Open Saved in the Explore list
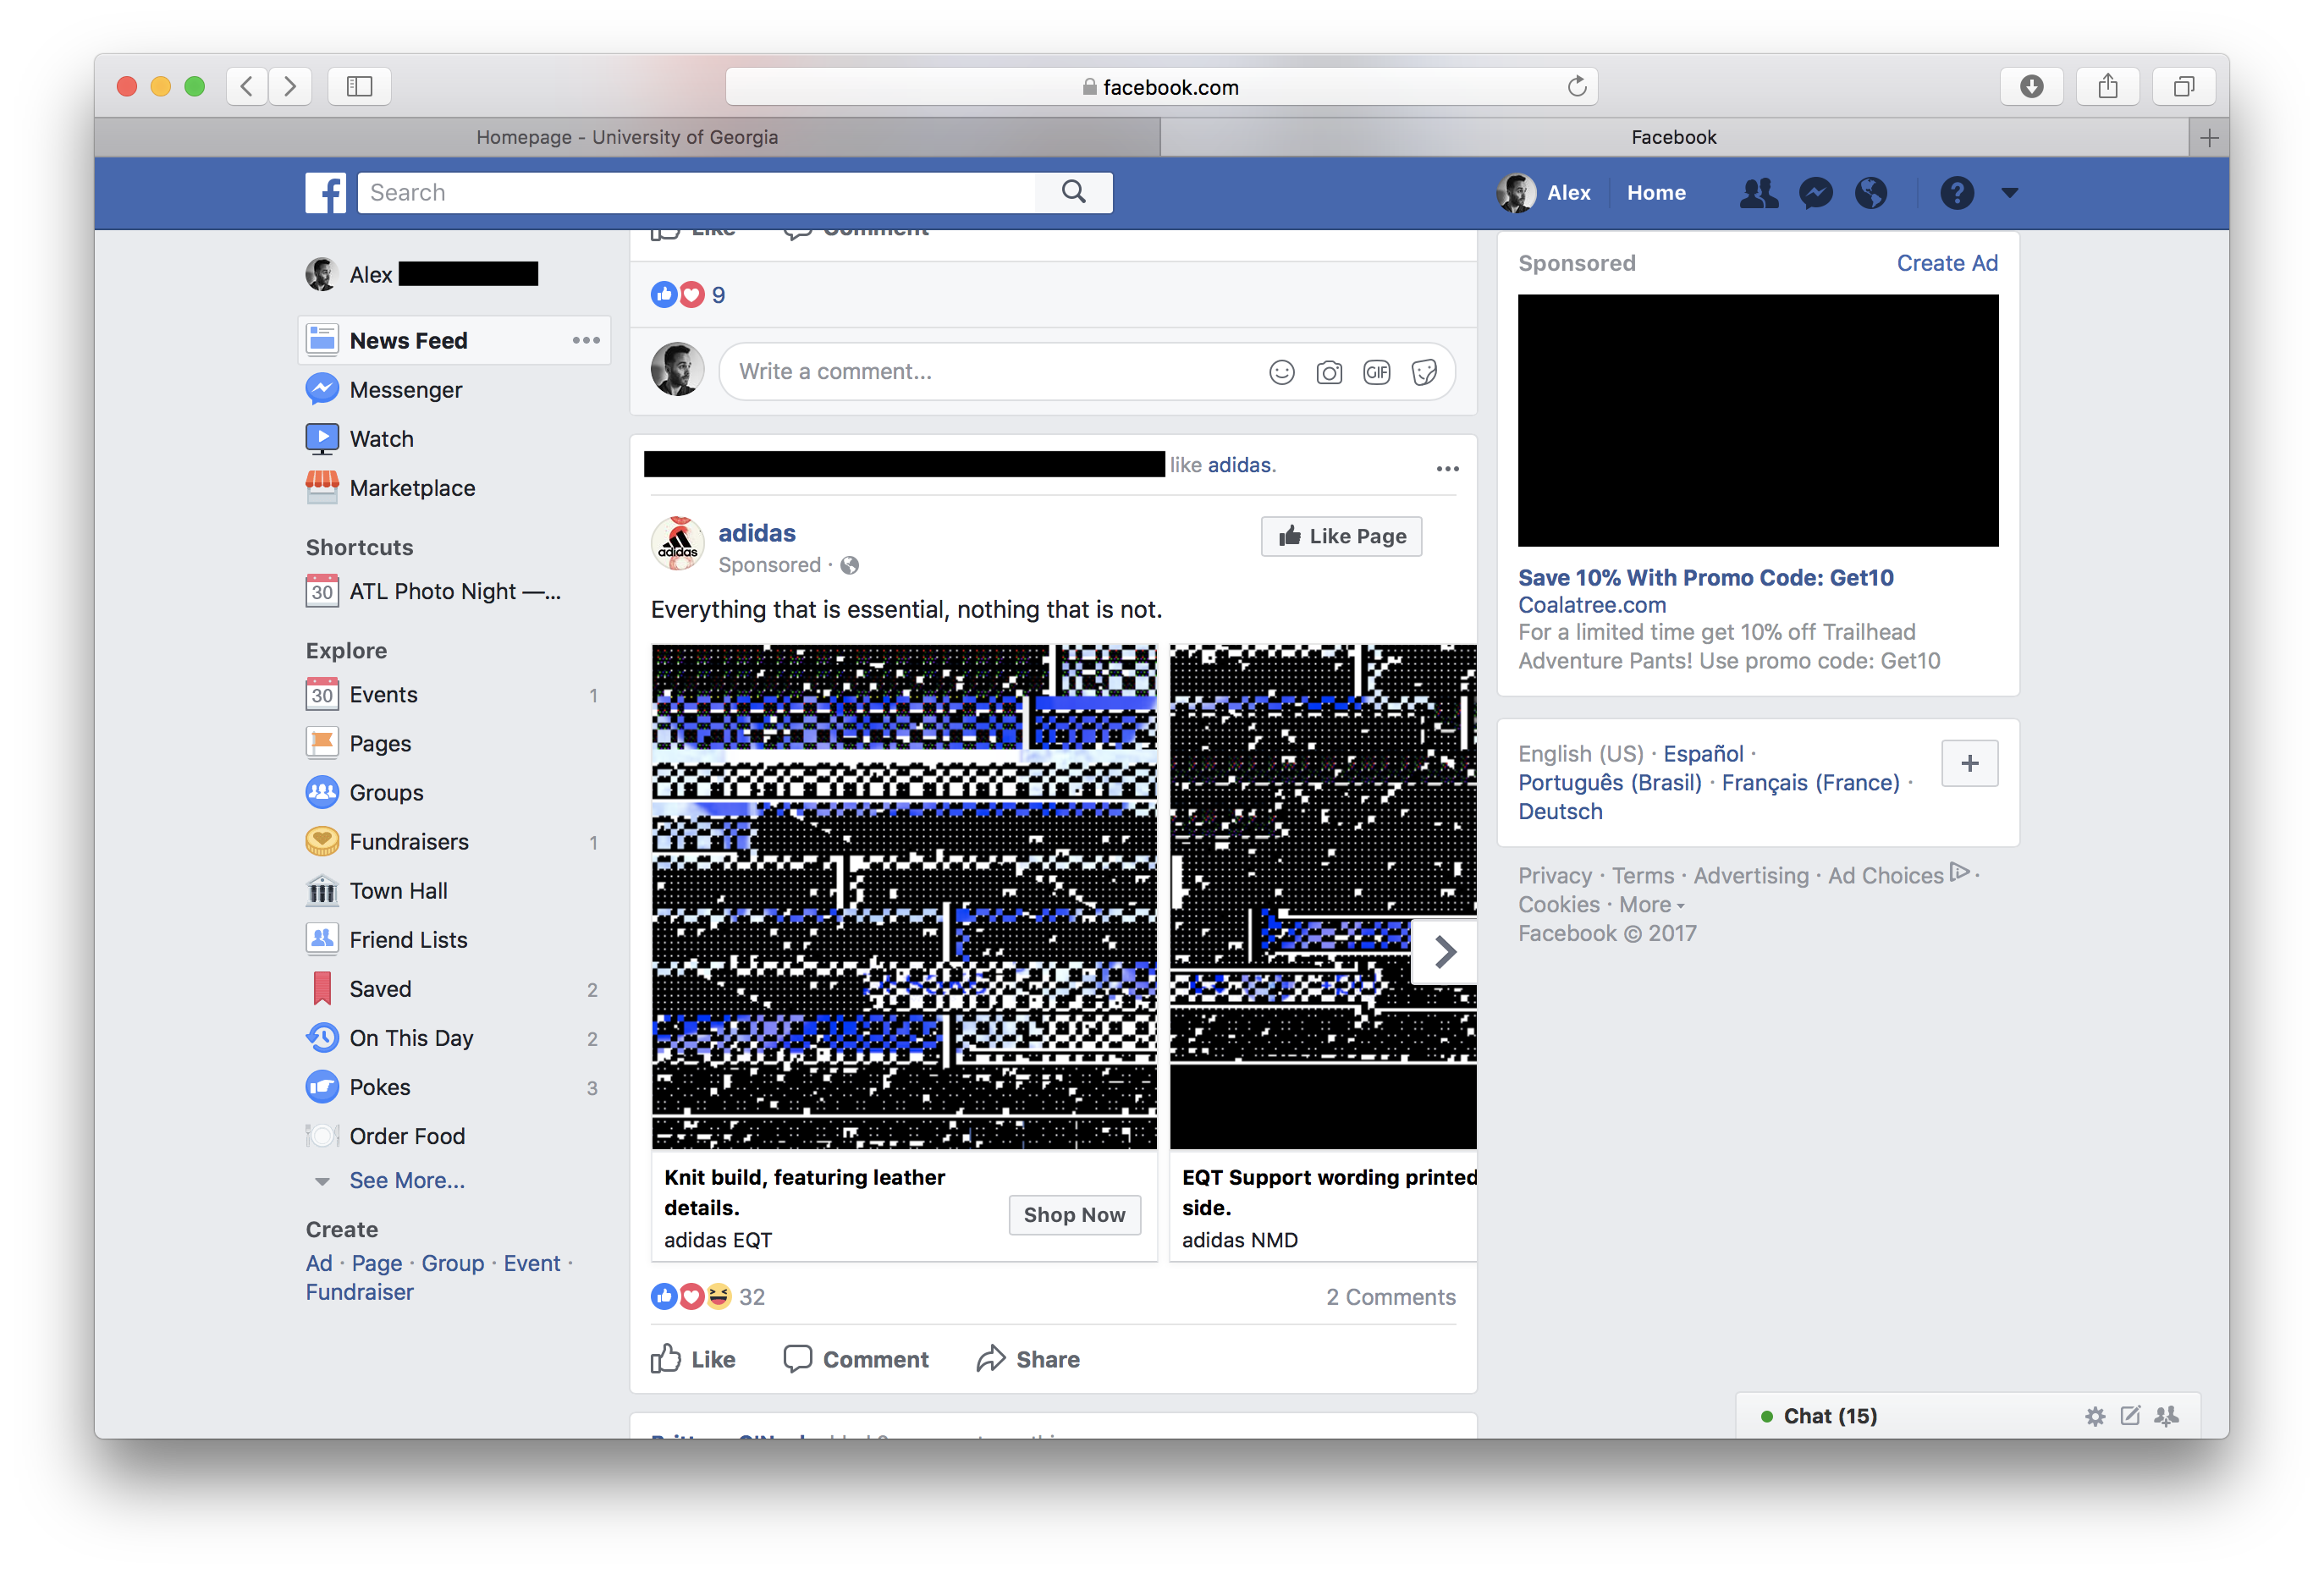The width and height of the screenshot is (2324, 1574). click(x=380, y=988)
